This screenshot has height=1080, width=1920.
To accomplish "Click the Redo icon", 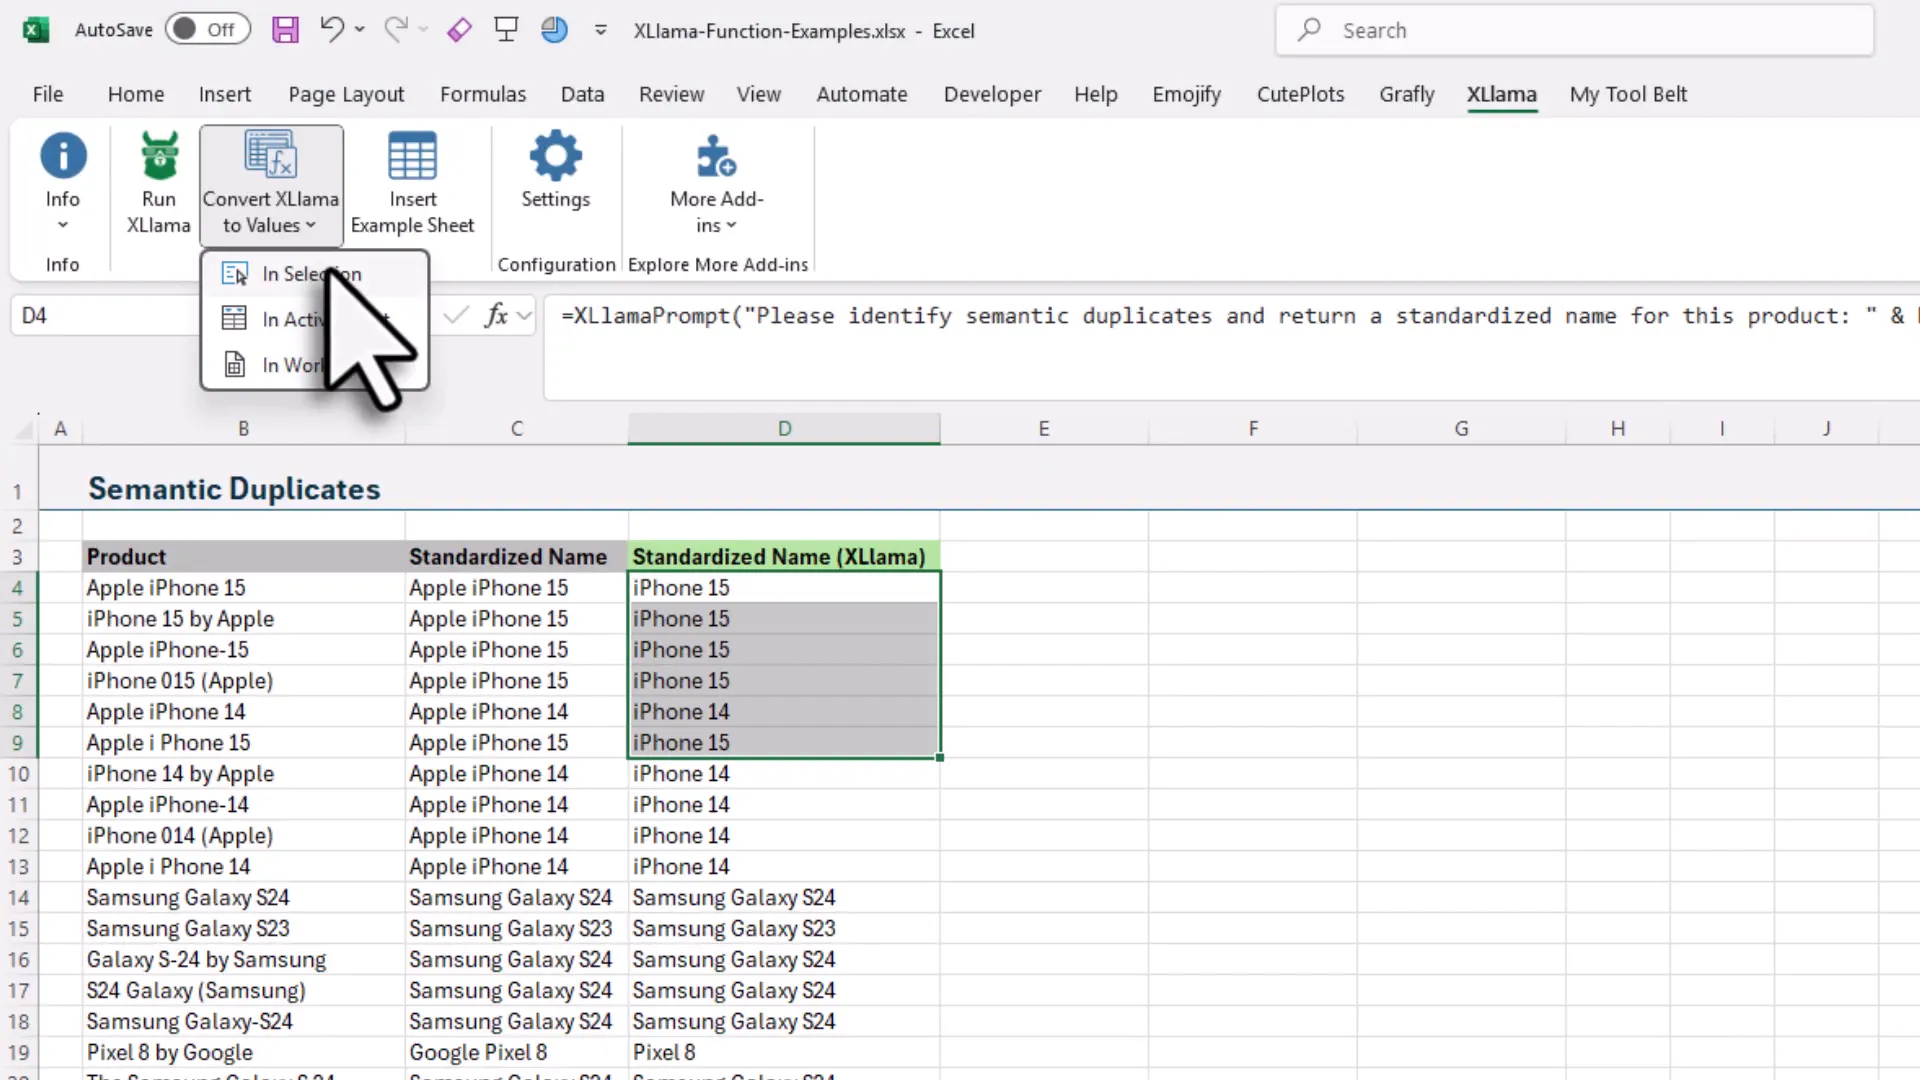I will tap(394, 29).
